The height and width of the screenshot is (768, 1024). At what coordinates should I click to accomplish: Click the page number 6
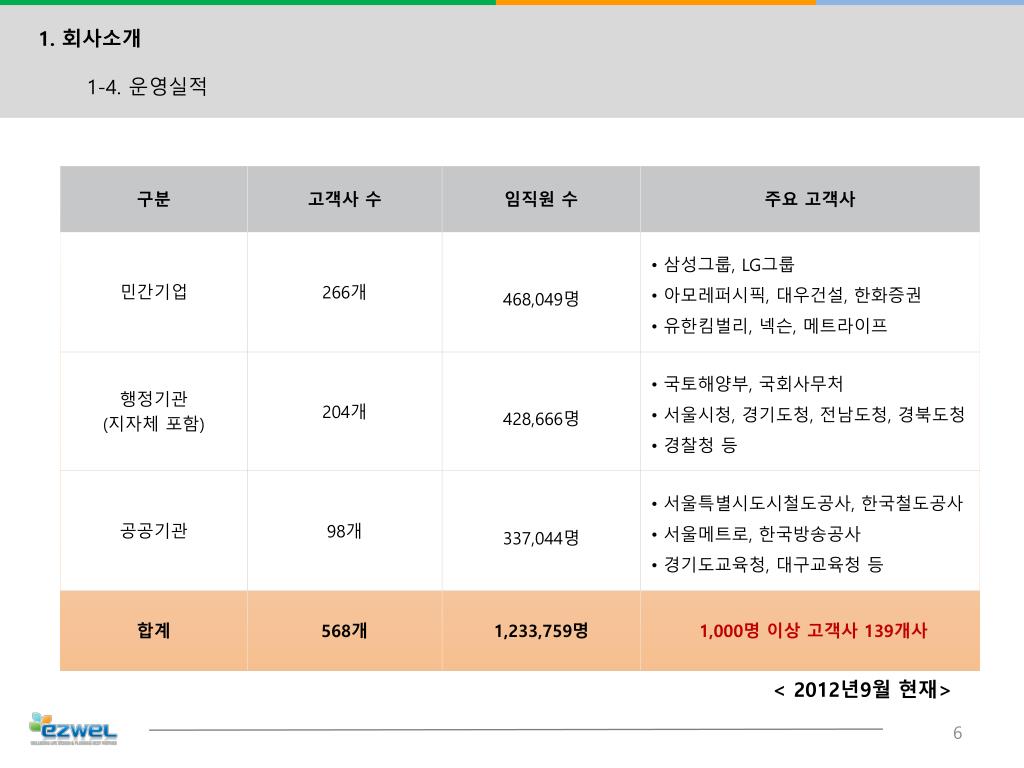tap(957, 733)
